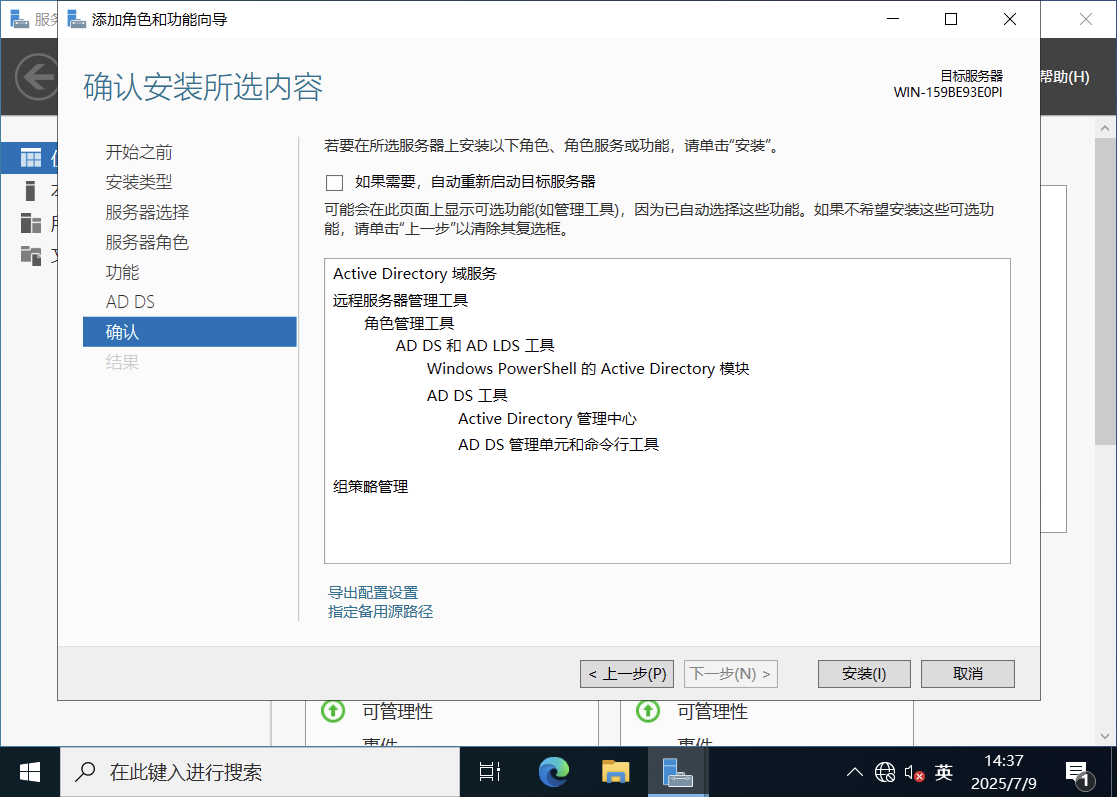Open the Server Manager dashboard sidebar icon

tap(31, 157)
